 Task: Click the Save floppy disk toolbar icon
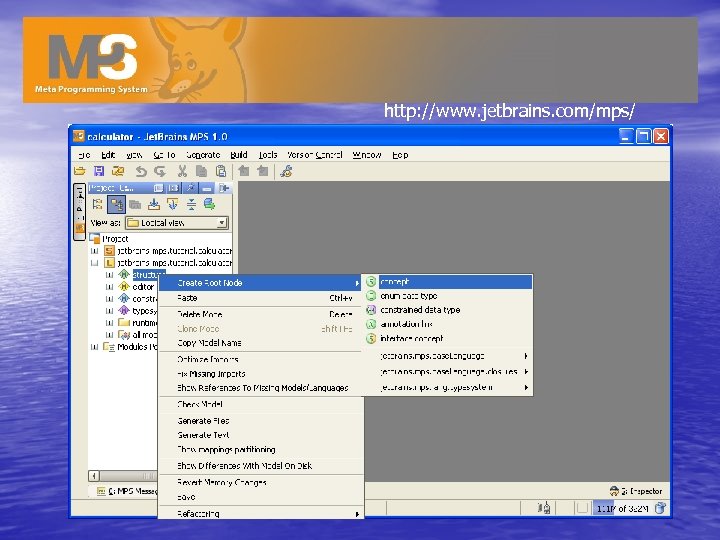click(99, 172)
